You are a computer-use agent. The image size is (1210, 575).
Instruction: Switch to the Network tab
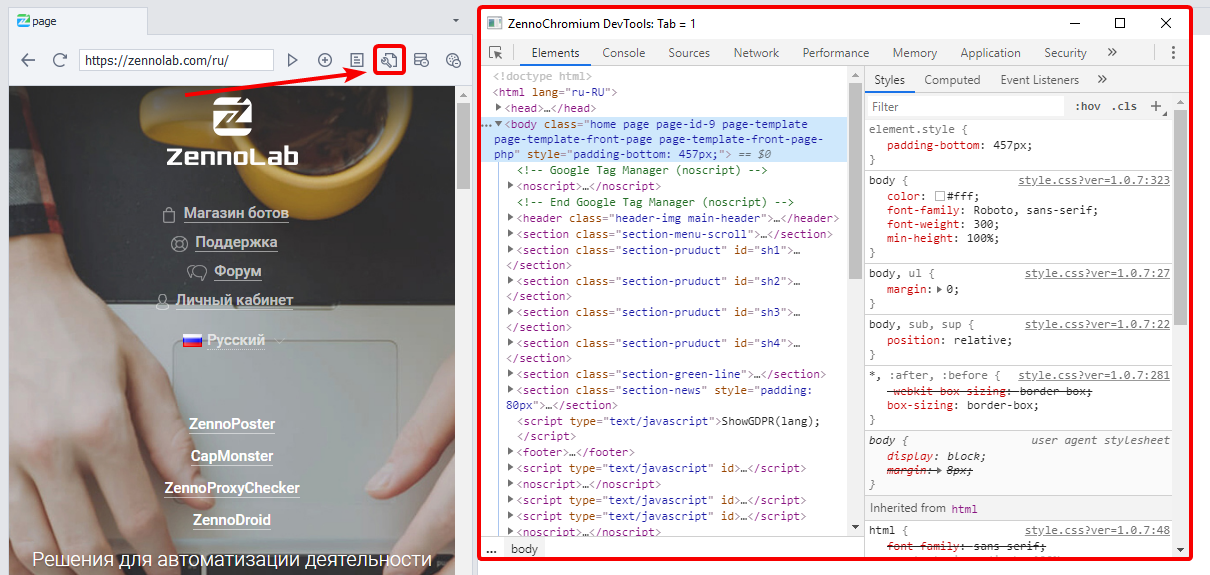(x=756, y=53)
